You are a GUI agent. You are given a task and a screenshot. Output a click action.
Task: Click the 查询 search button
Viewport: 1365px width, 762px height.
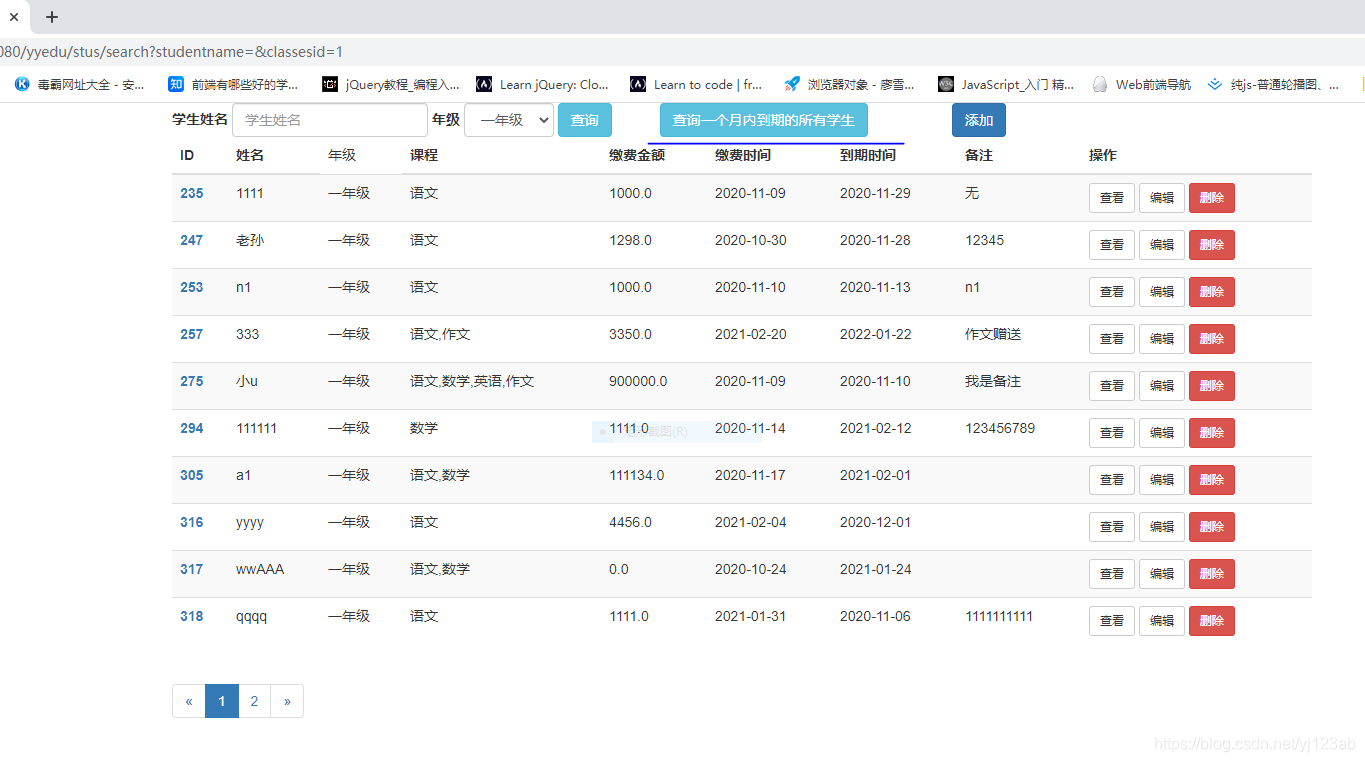pos(585,120)
